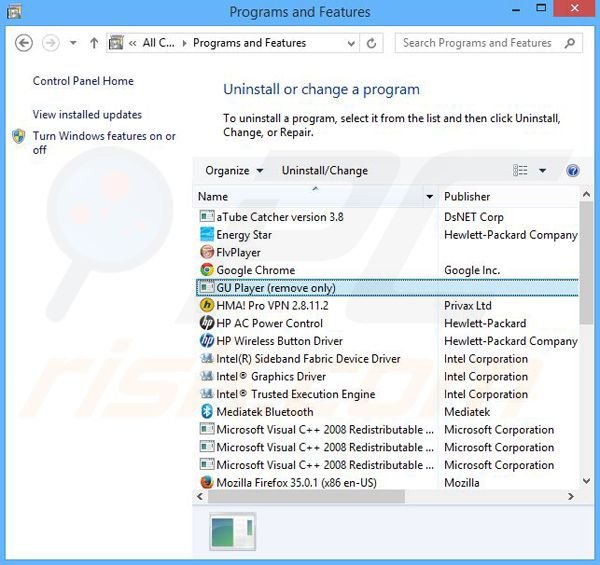Click the Windows features shield icon
Image resolution: width=600 pixels, height=565 pixels.
[x=19, y=136]
